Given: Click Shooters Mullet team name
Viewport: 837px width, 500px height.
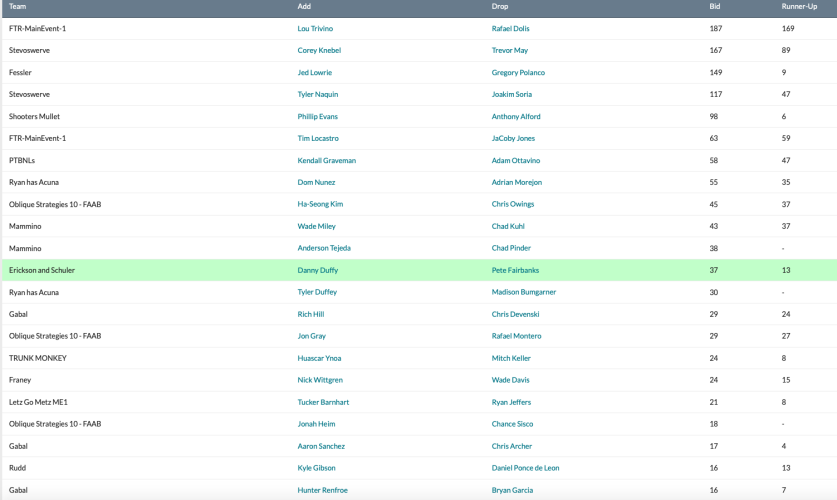Looking at the screenshot, I should click(34, 116).
